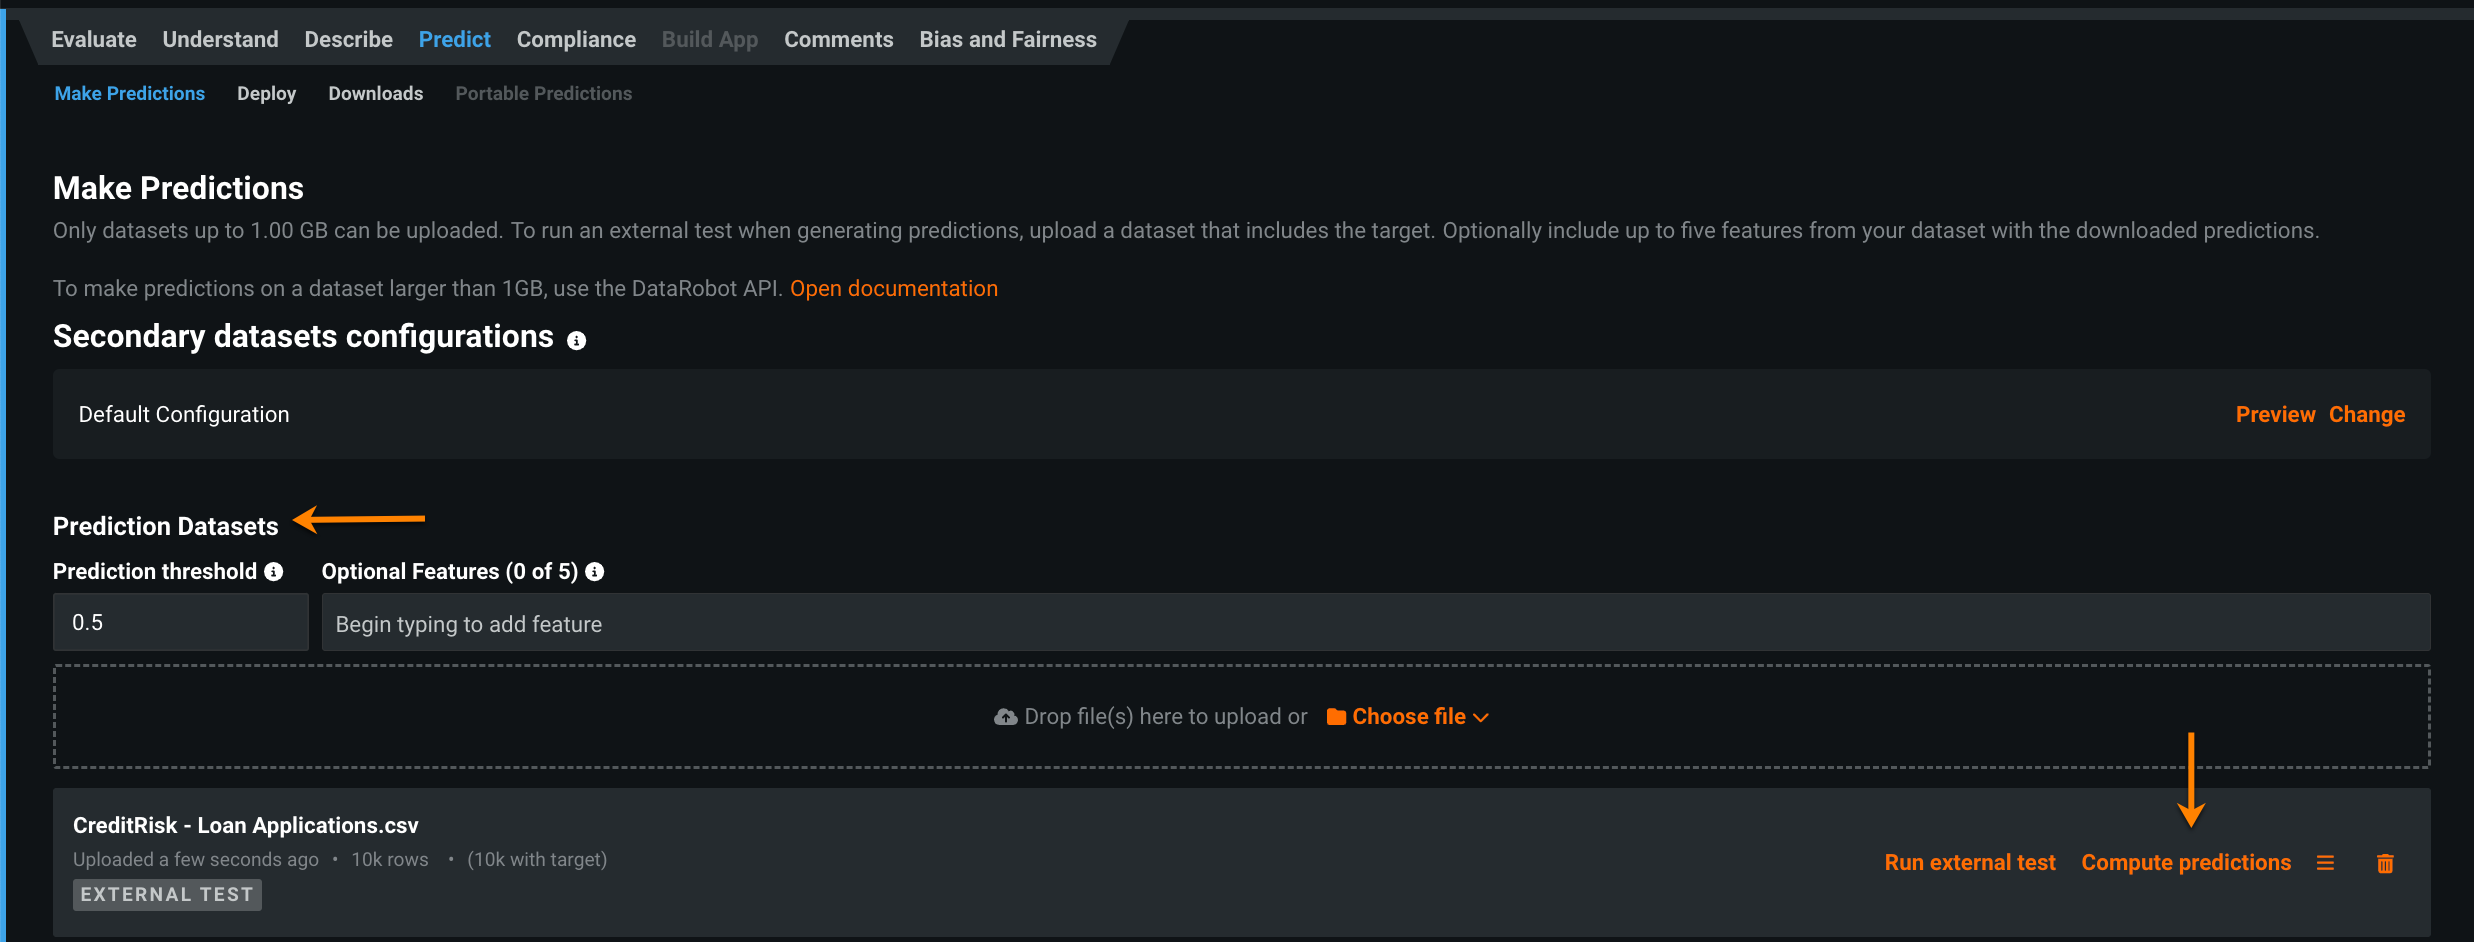Run external test on CreditRisk dataset

(x=1969, y=863)
